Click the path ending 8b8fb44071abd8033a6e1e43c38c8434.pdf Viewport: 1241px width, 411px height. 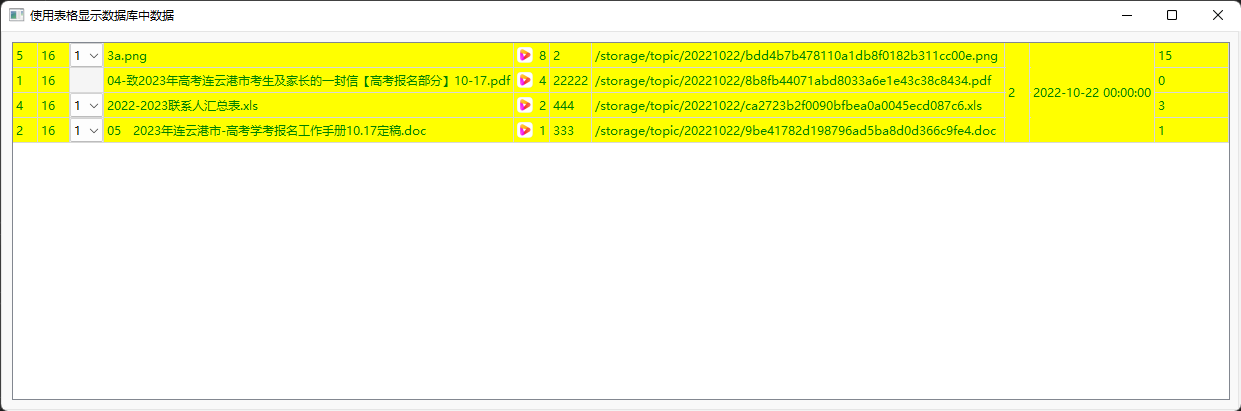tap(793, 80)
